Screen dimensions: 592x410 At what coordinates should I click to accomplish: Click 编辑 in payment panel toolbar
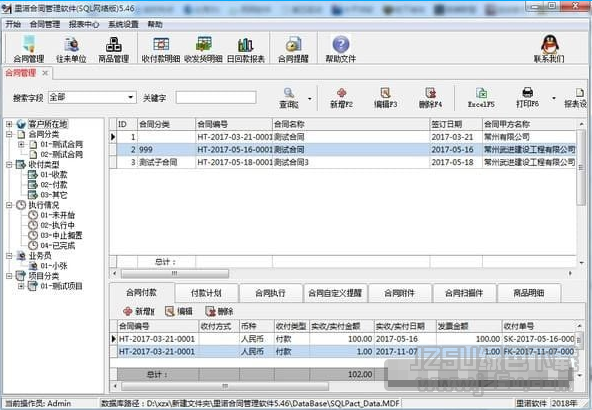point(179,311)
